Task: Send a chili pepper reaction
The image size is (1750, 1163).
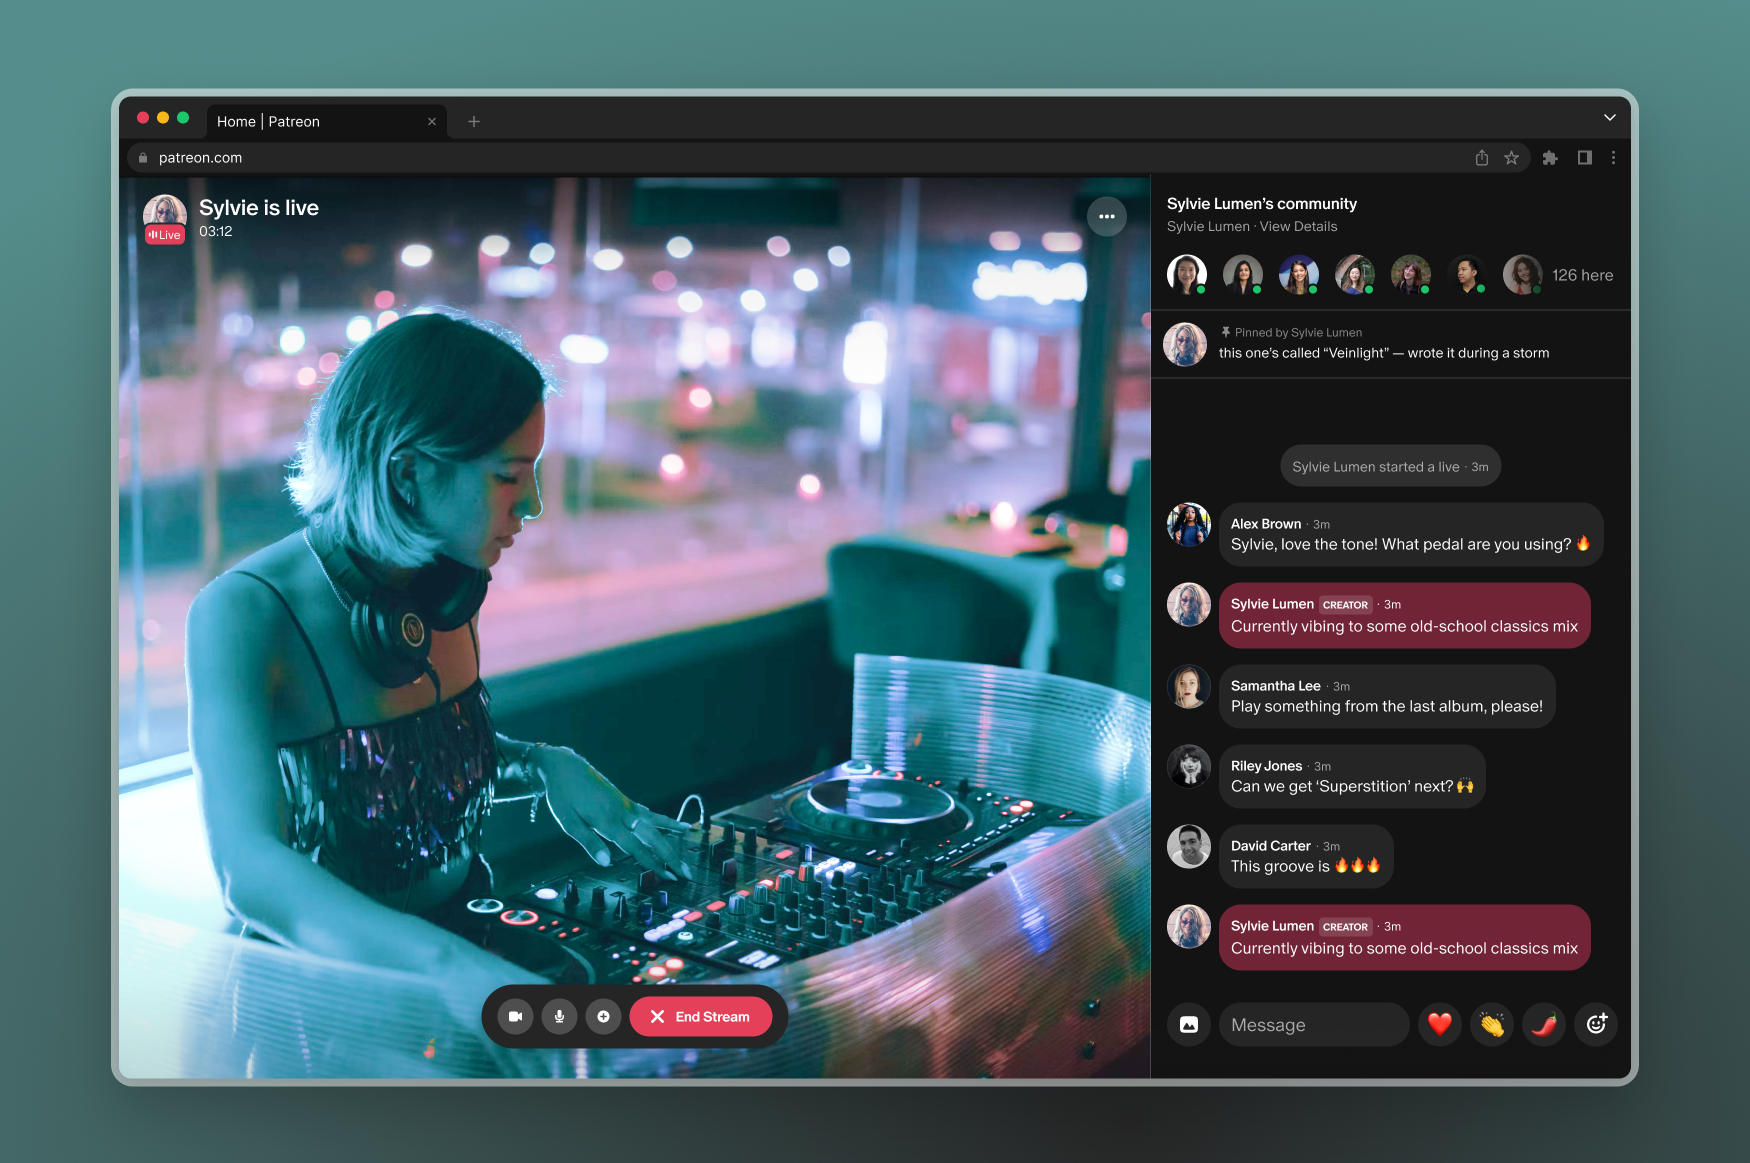Action: [1544, 1024]
